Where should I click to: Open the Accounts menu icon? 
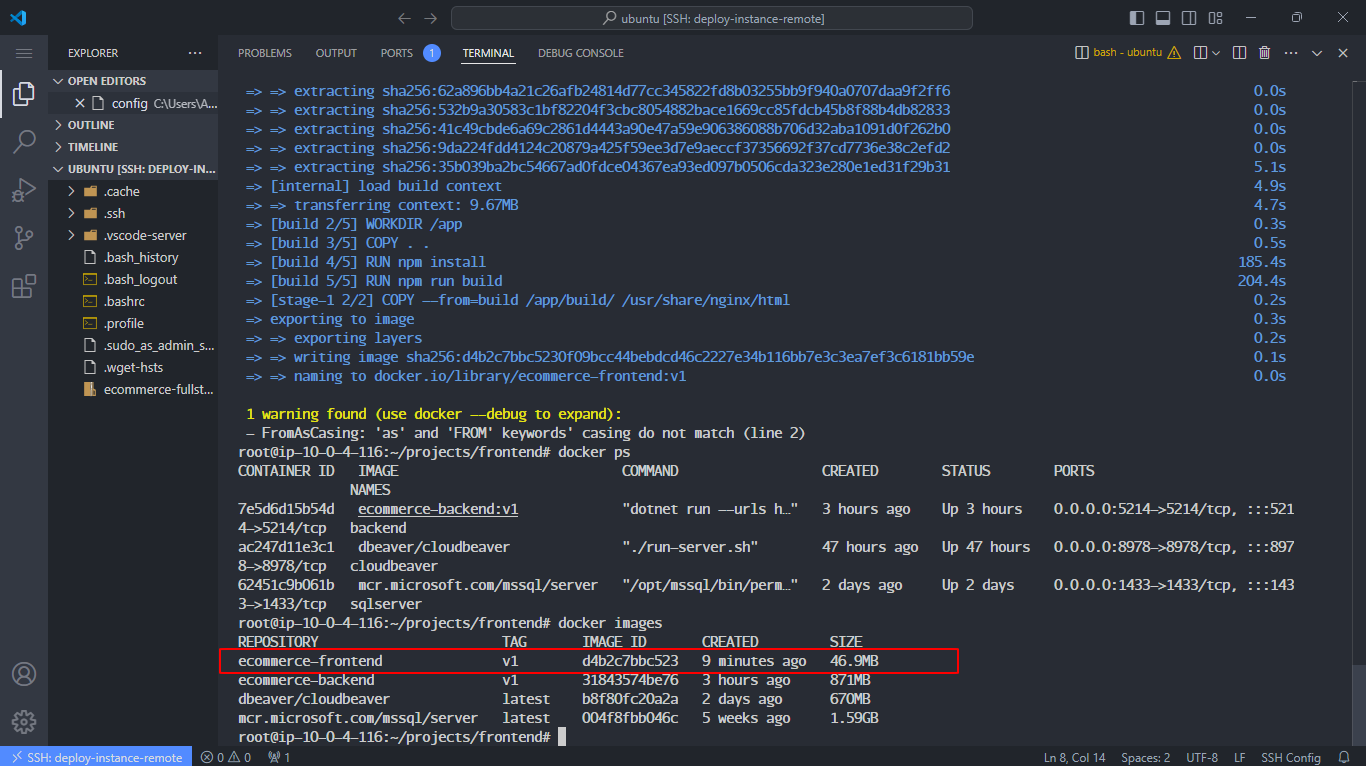24,674
